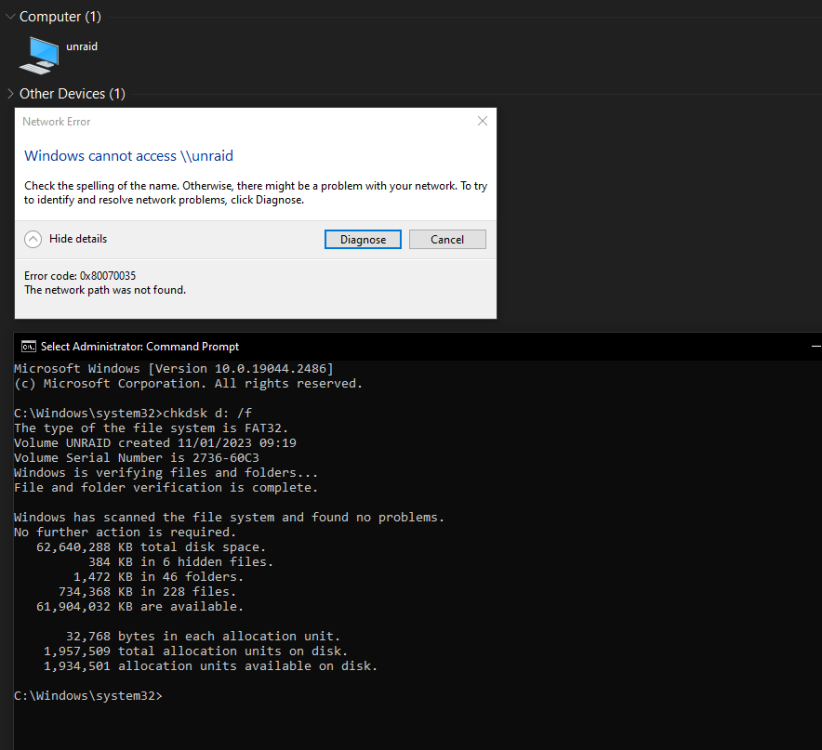
Task: Close the Network Error dialog
Action: pos(482,121)
